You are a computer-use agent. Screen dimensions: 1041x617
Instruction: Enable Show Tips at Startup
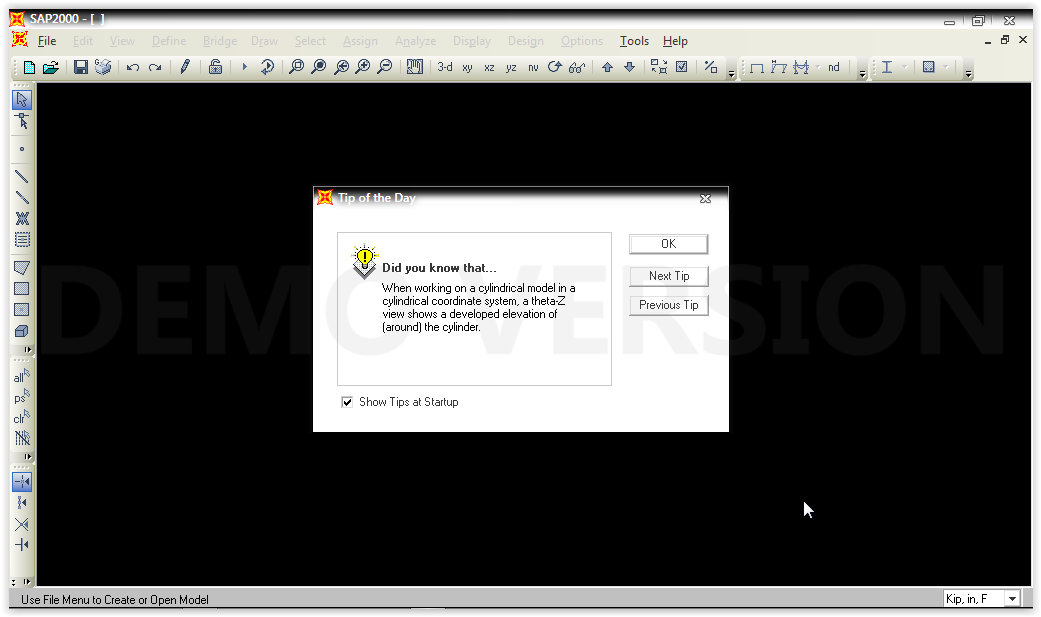[347, 401]
